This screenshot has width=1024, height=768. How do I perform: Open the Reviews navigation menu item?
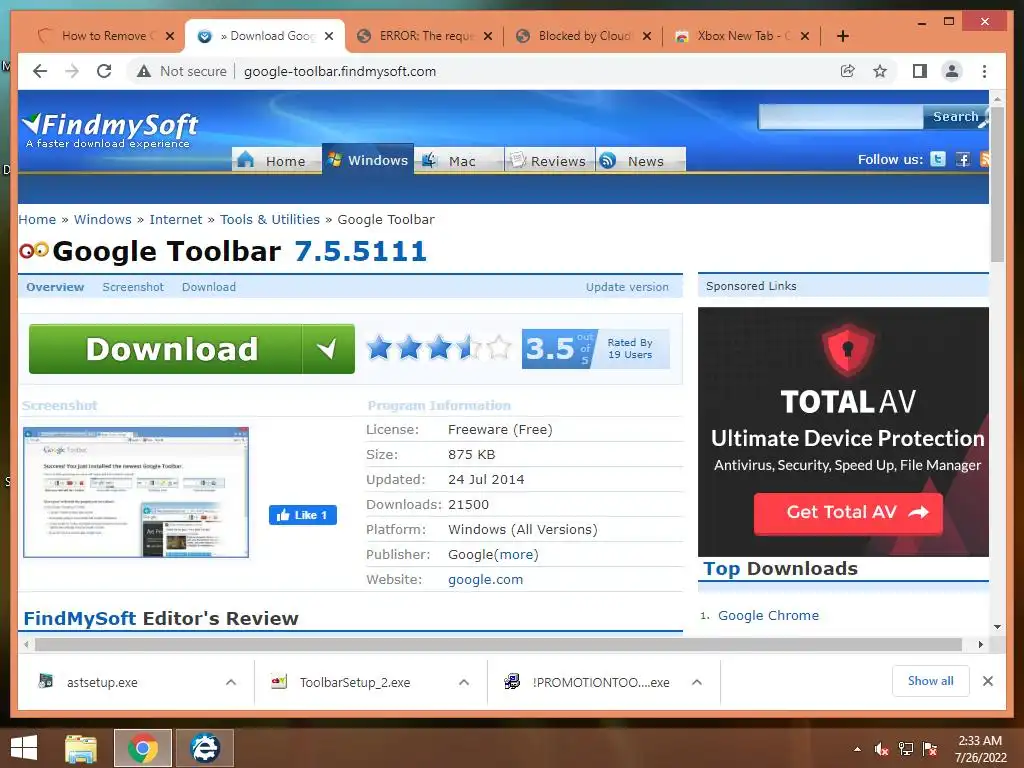tap(550, 160)
